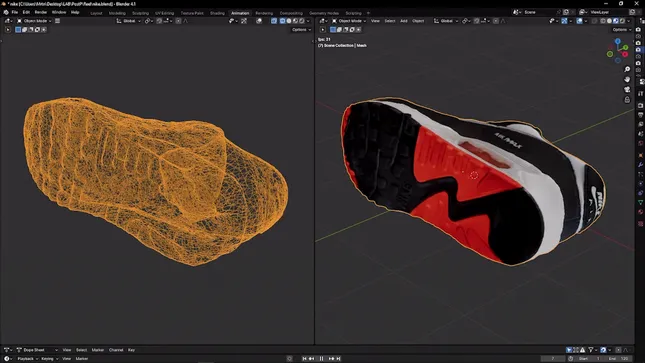The image size is (645, 363).
Task: Toggle camera view icon in viewport
Action: coord(627,89)
